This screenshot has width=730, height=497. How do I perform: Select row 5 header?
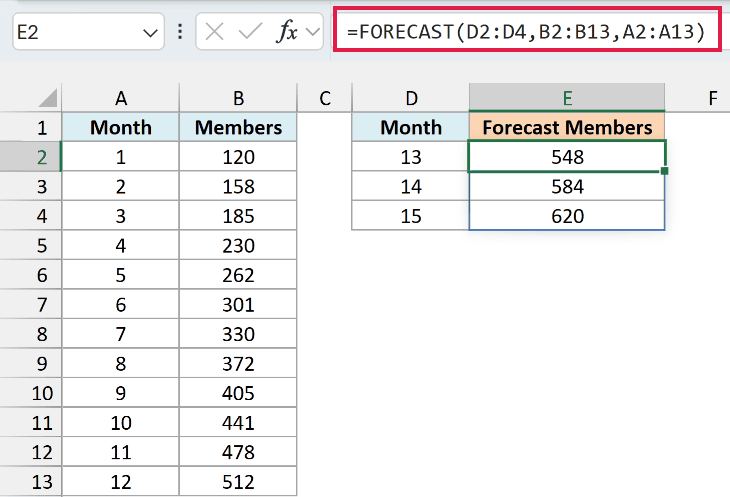[x=31, y=245]
